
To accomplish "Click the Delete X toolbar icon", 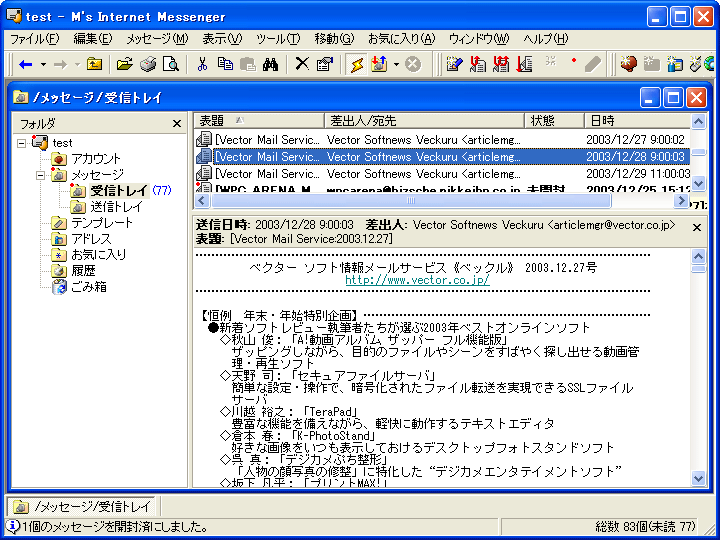I will [x=302, y=65].
